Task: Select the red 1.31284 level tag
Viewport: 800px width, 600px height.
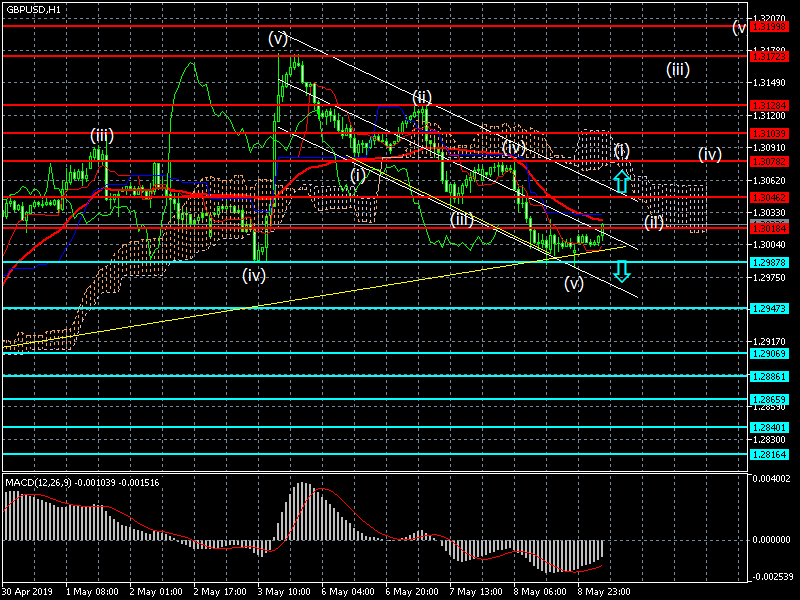Action: click(769, 106)
